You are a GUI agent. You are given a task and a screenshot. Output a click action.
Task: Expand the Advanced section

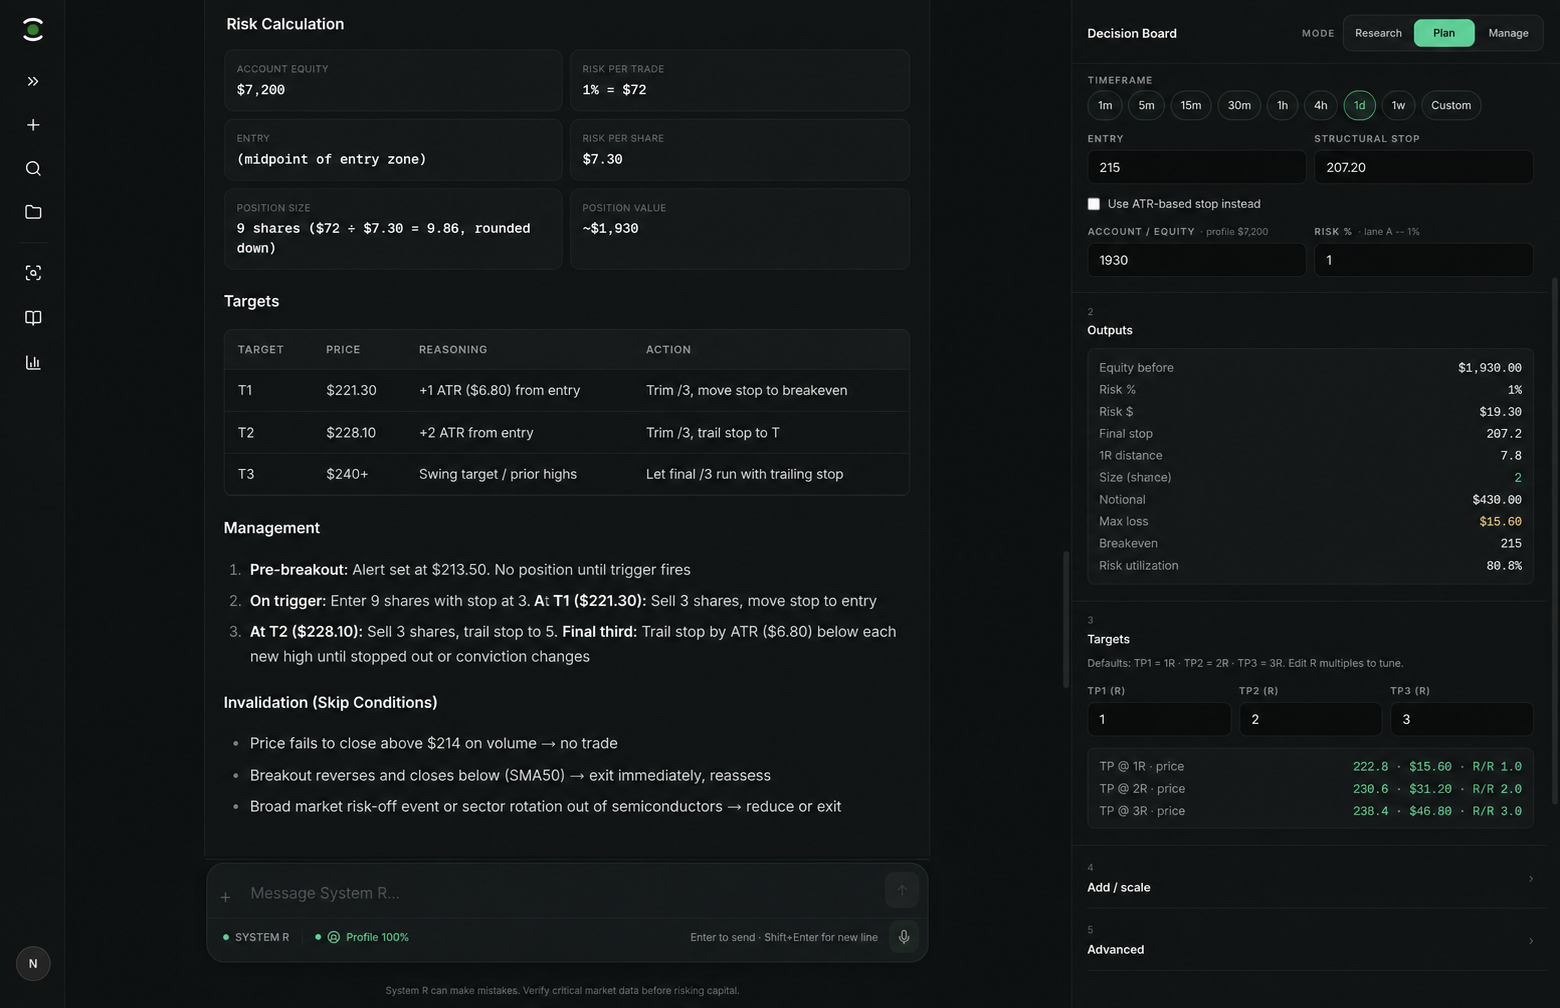[1310, 940]
